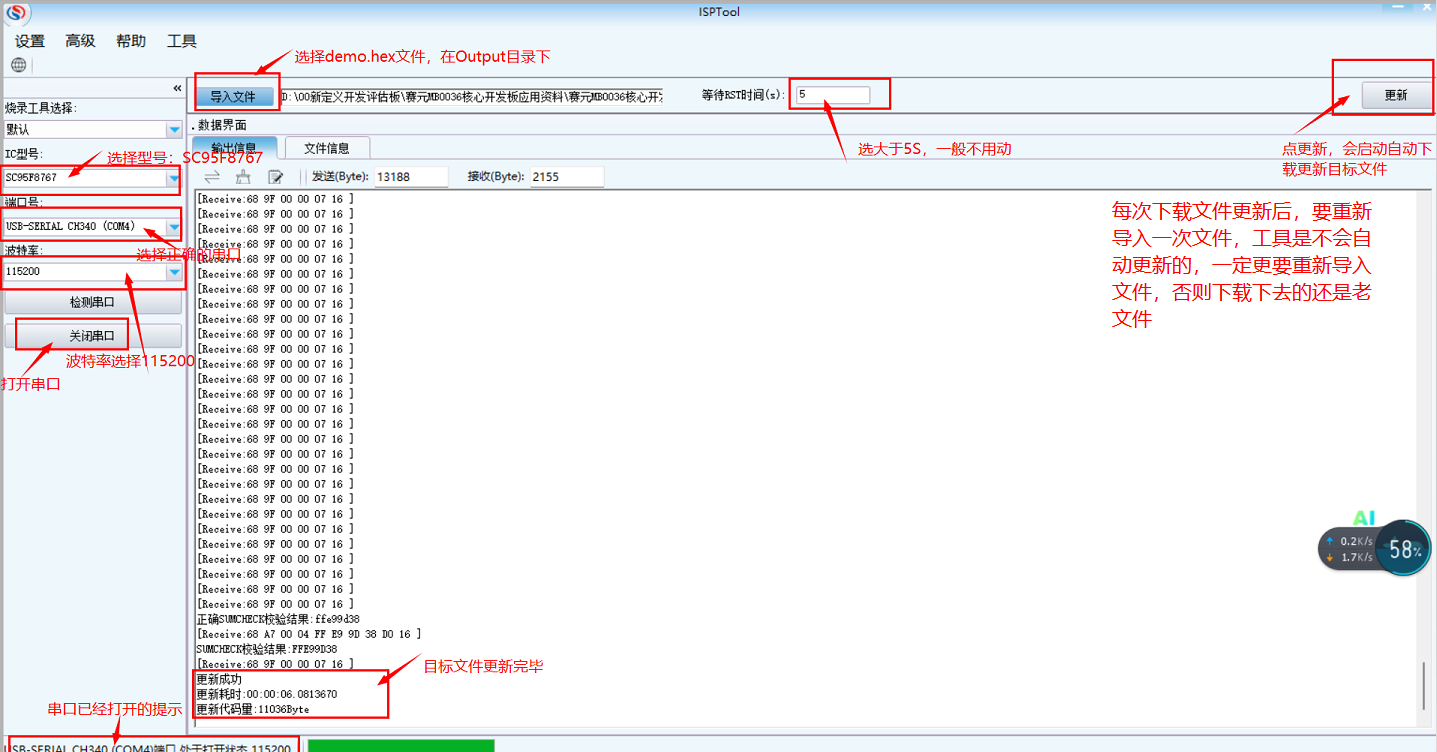Click the Receive:68 A7 00 04 FF log line
This screenshot has width=1437, height=752.
point(309,634)
